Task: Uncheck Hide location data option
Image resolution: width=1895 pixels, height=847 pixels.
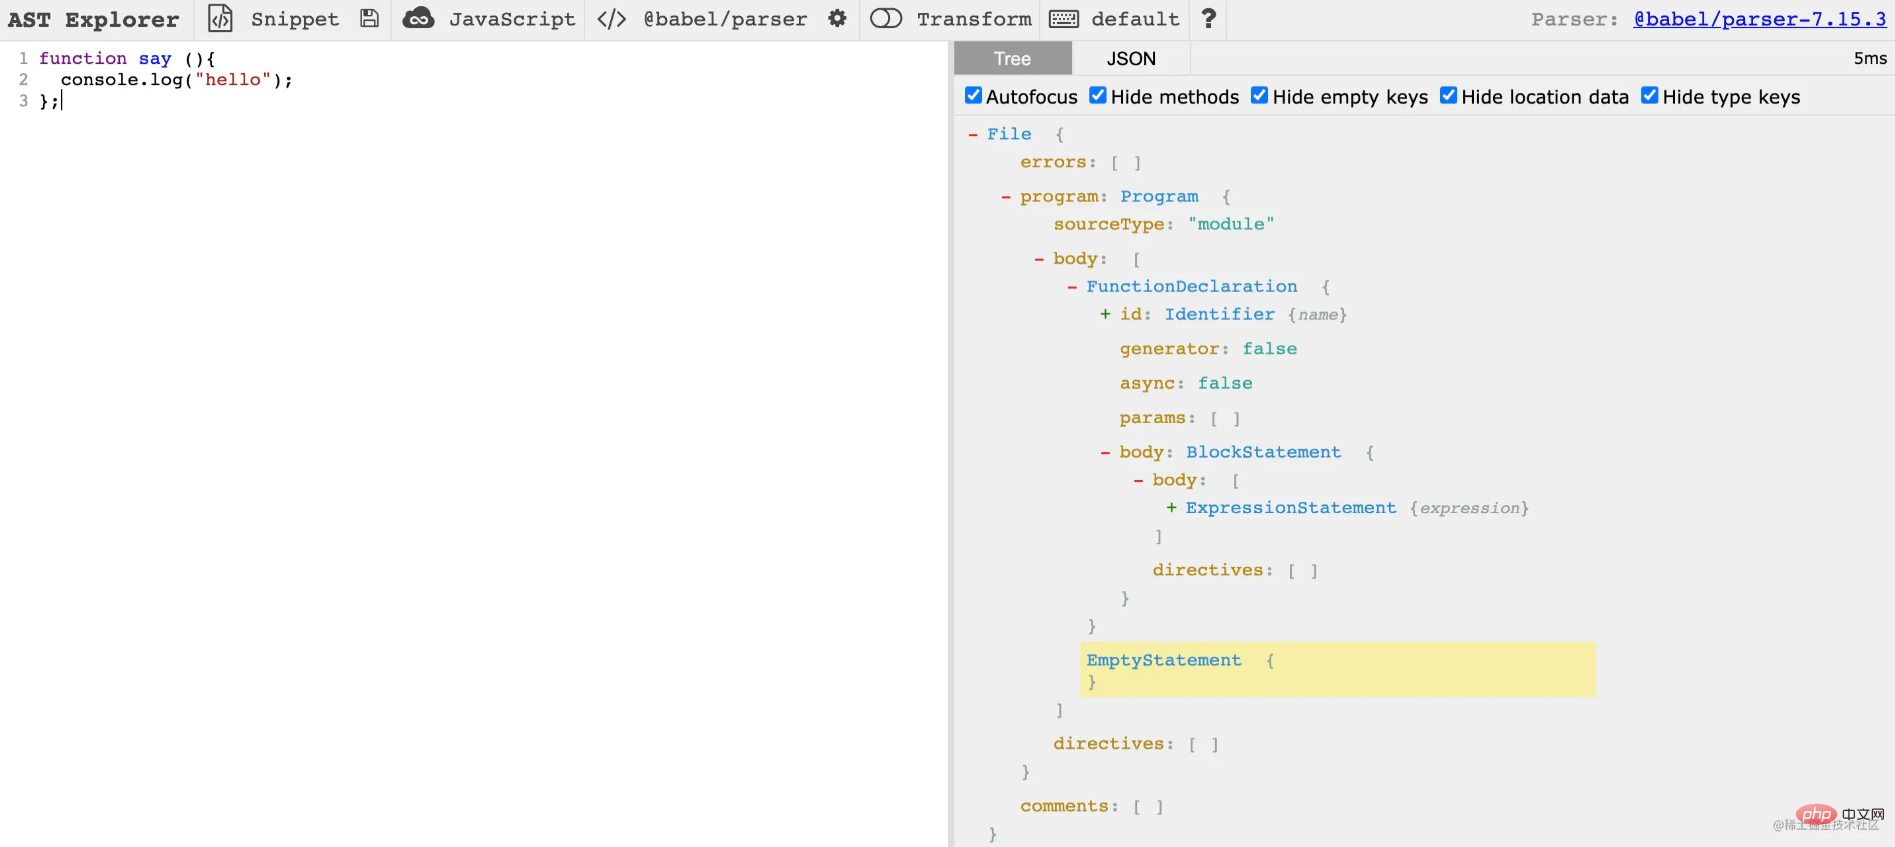Action: (1448, 96)
